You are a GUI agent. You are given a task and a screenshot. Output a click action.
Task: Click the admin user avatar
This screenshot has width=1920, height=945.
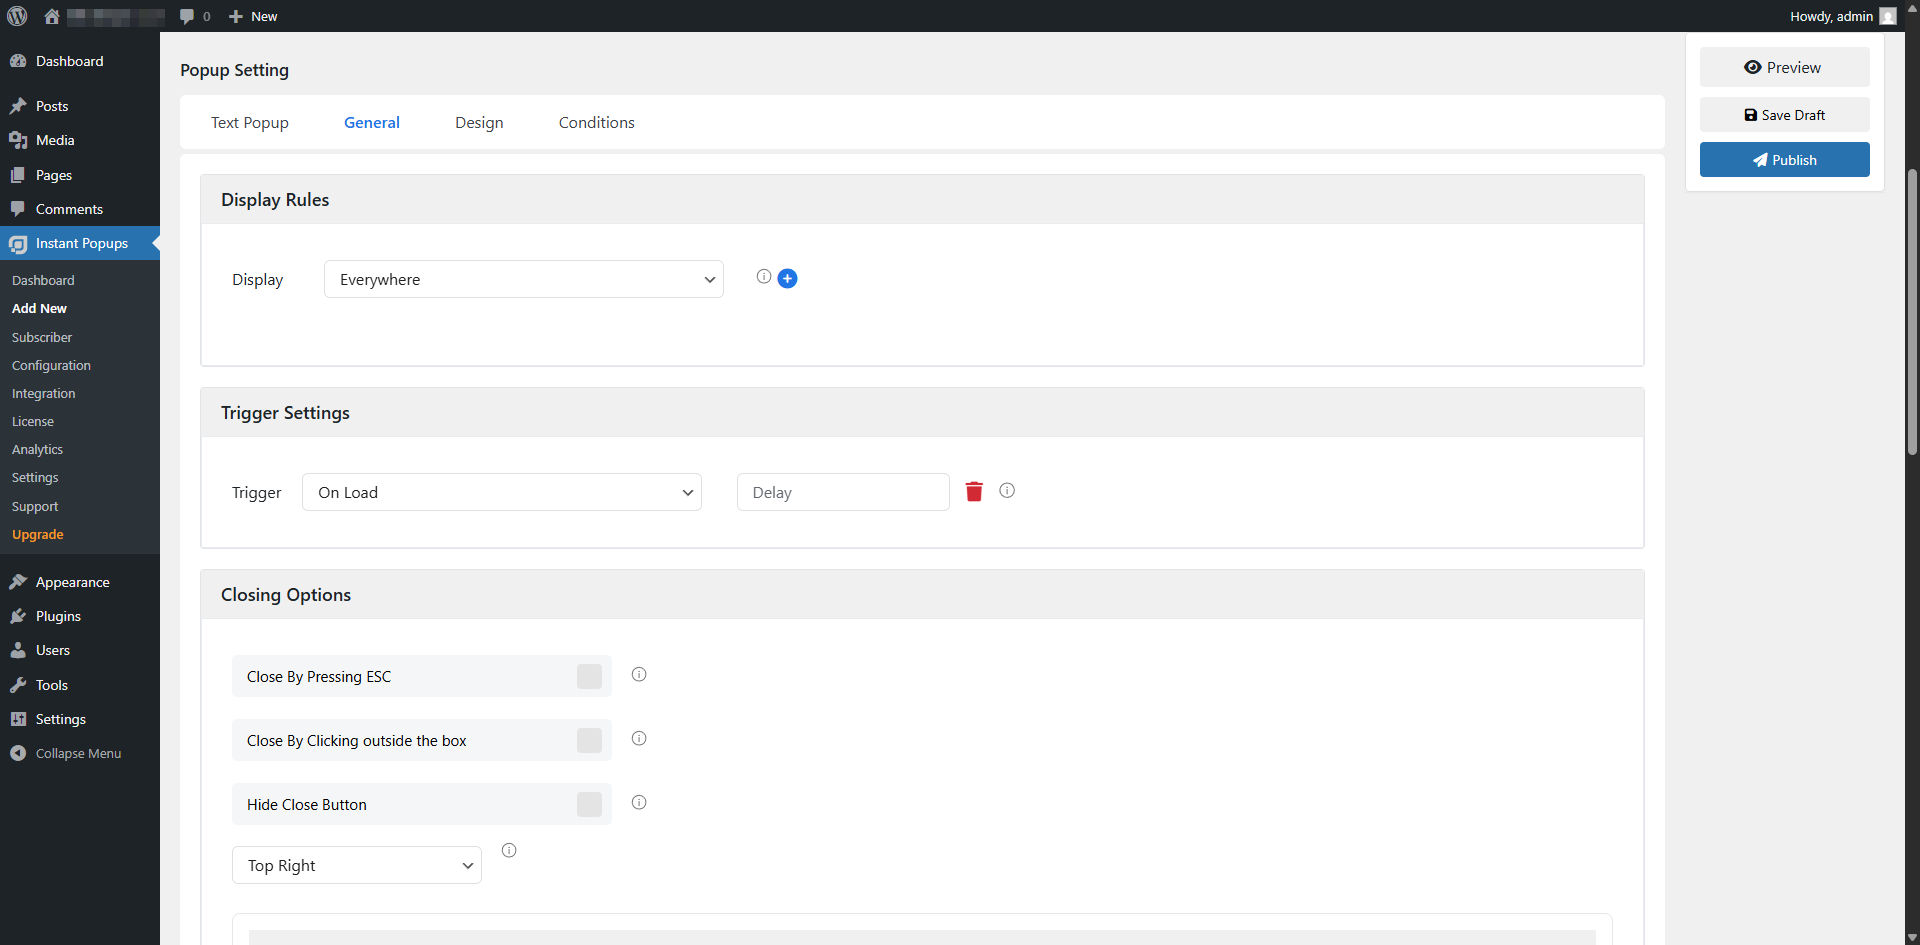[1888, 16]
